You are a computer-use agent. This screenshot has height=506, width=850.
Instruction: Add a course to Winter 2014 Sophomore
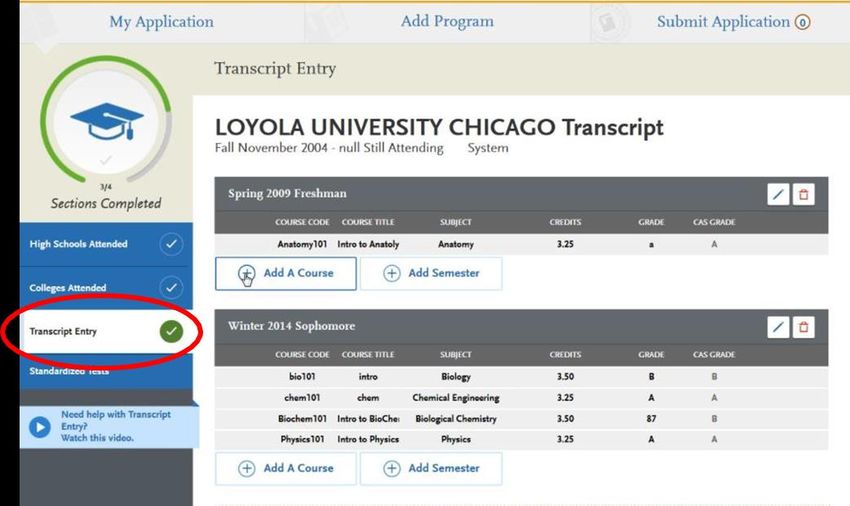coord(286,468)
